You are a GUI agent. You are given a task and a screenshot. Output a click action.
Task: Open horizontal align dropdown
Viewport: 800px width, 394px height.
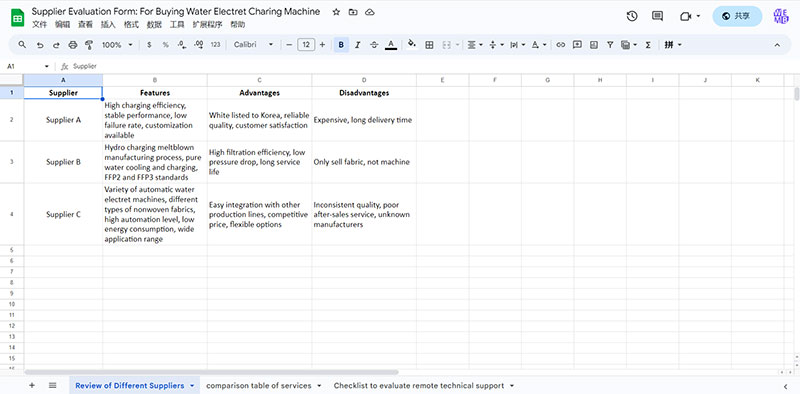tap(474, 45)
